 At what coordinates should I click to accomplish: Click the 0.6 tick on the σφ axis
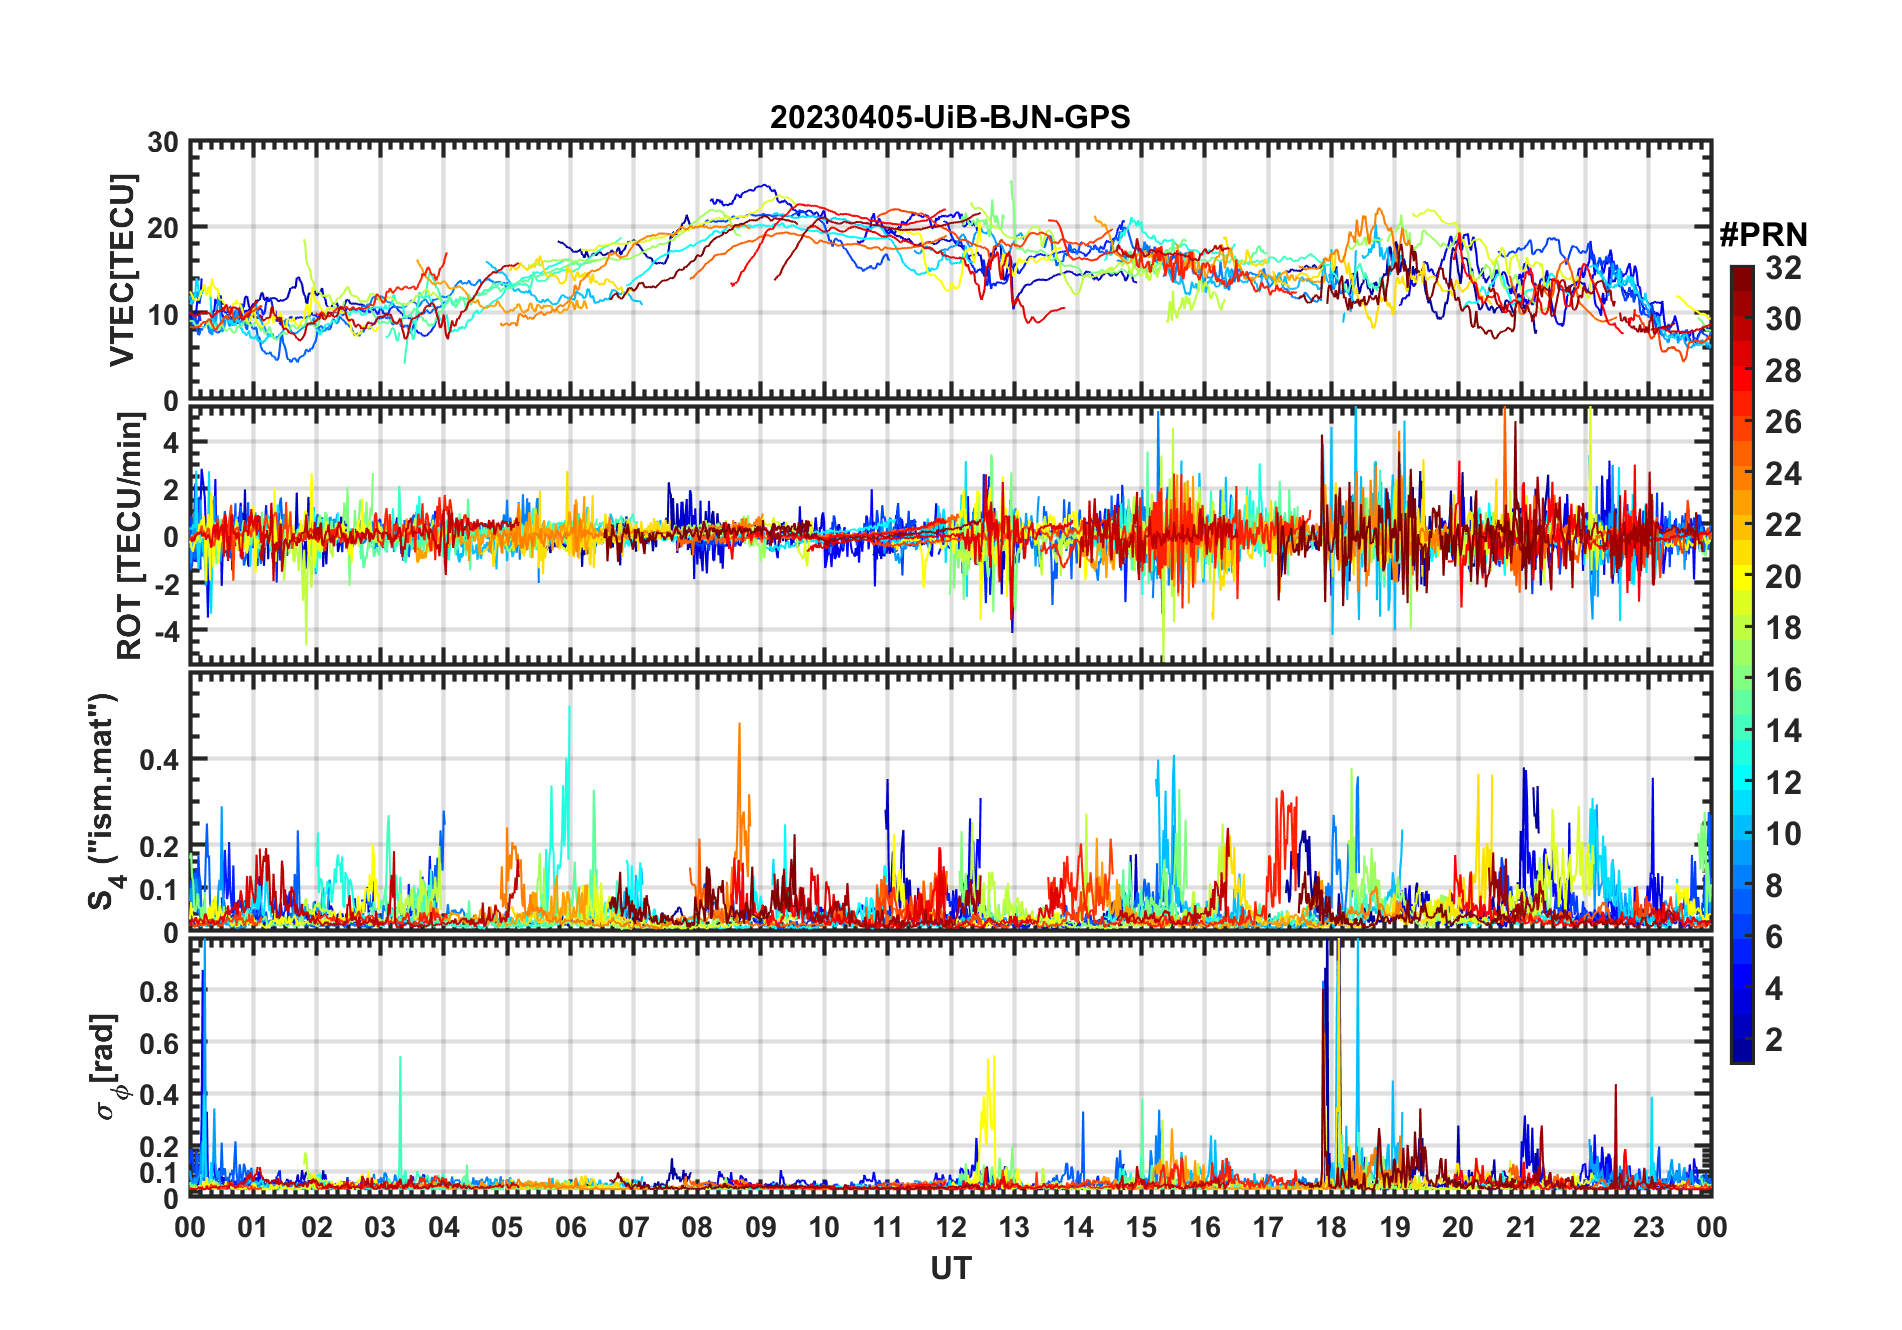point(159,1043)
